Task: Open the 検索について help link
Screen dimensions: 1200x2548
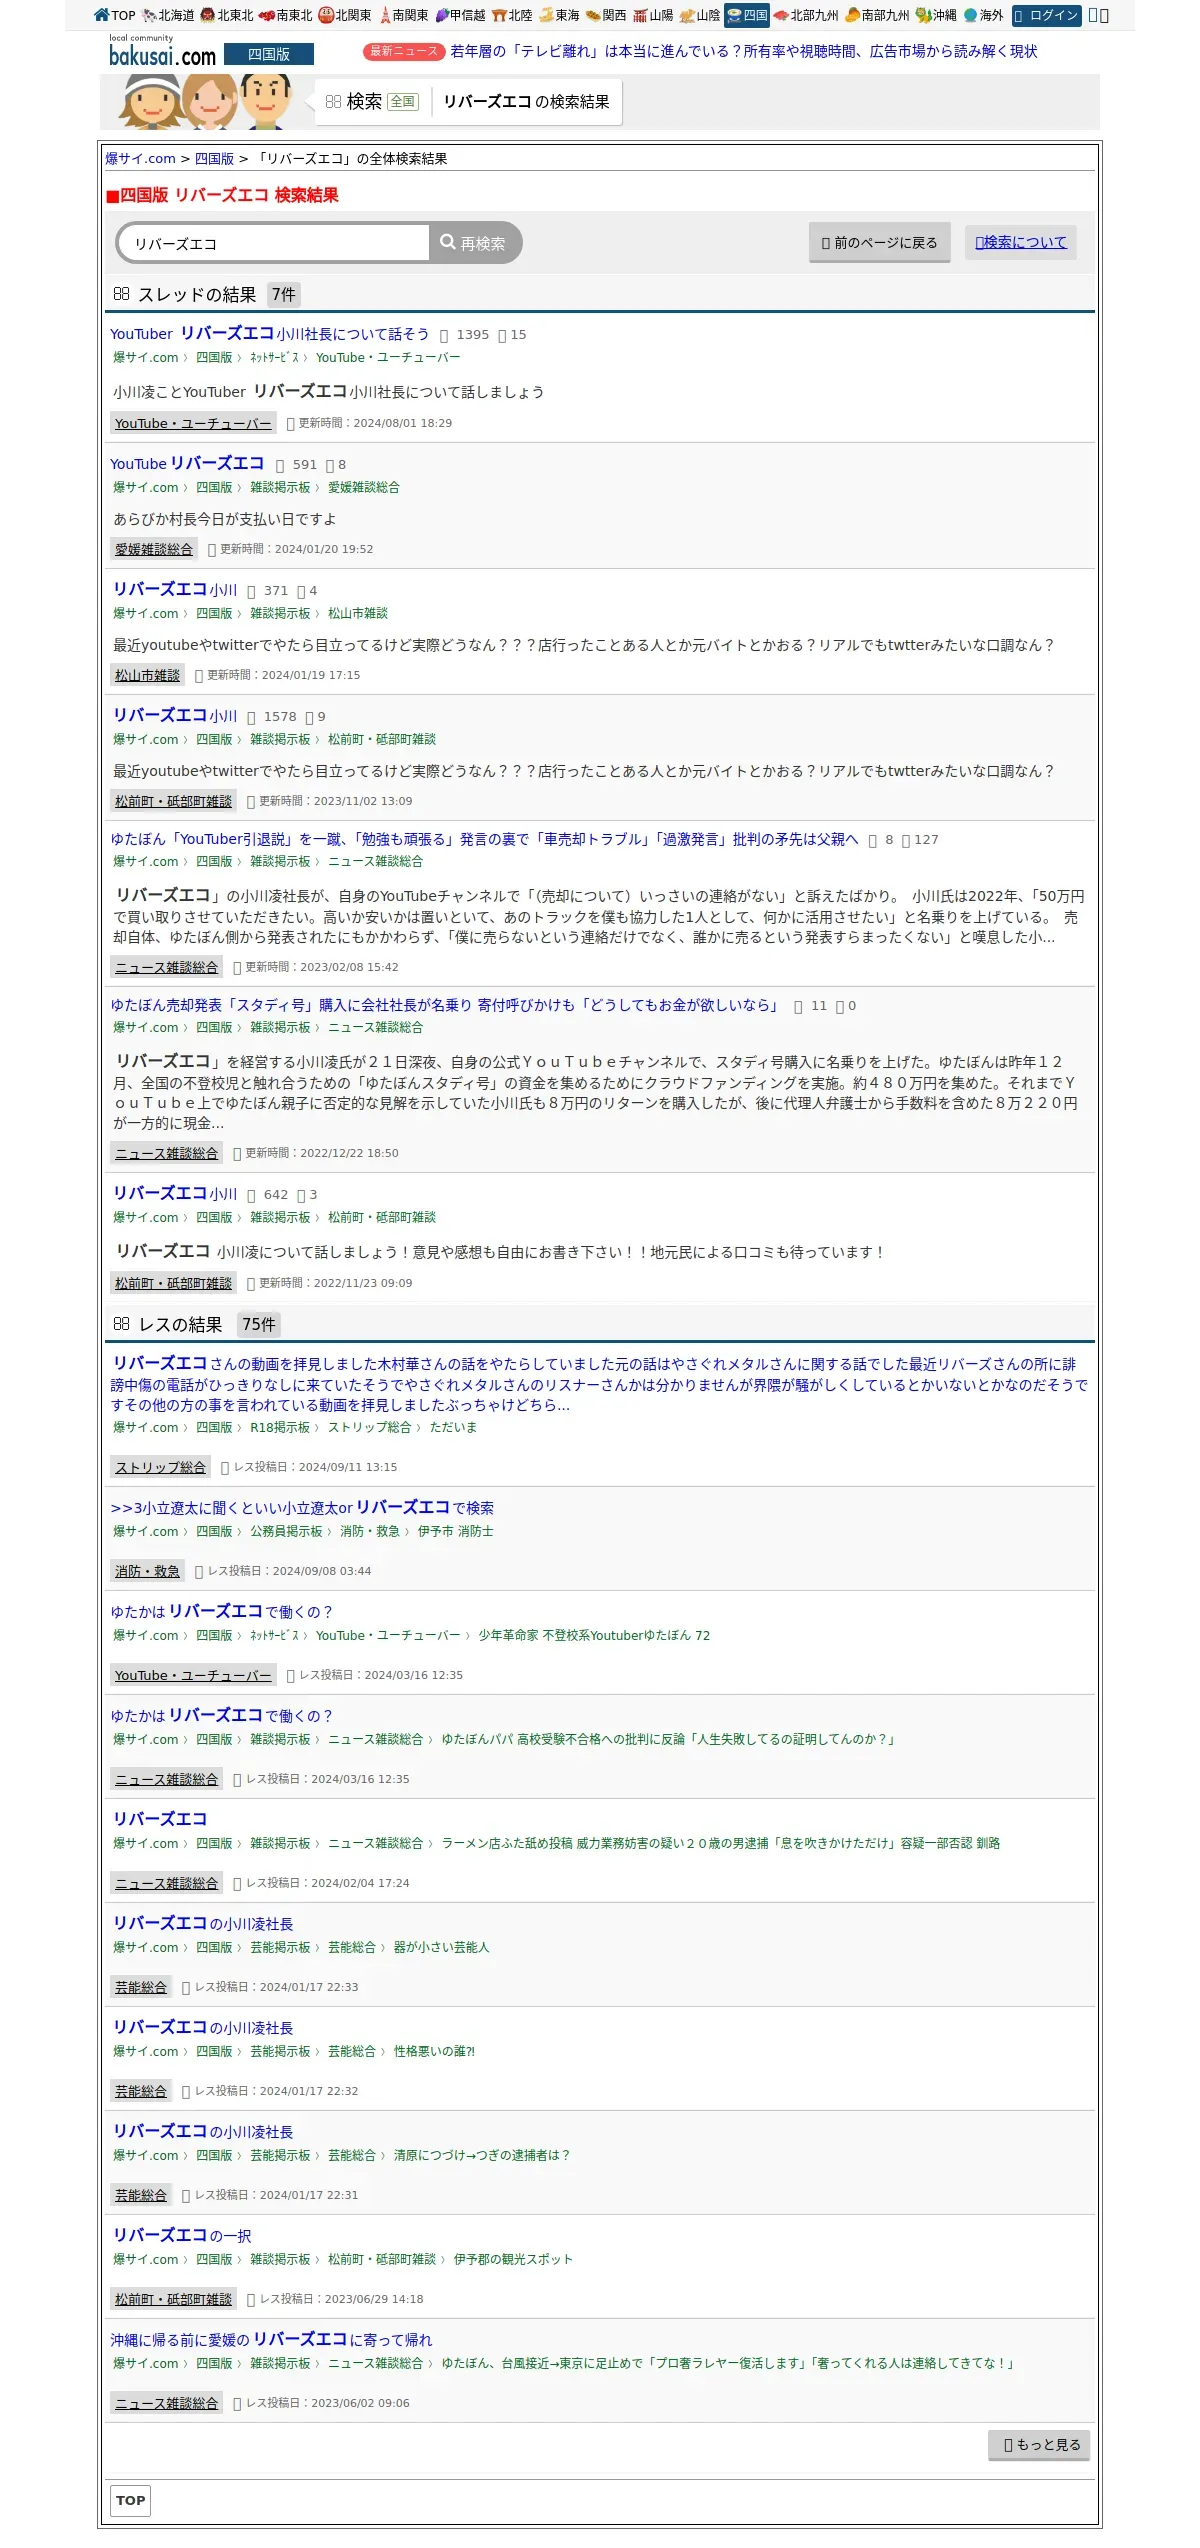Action: tap(1021, 242)
